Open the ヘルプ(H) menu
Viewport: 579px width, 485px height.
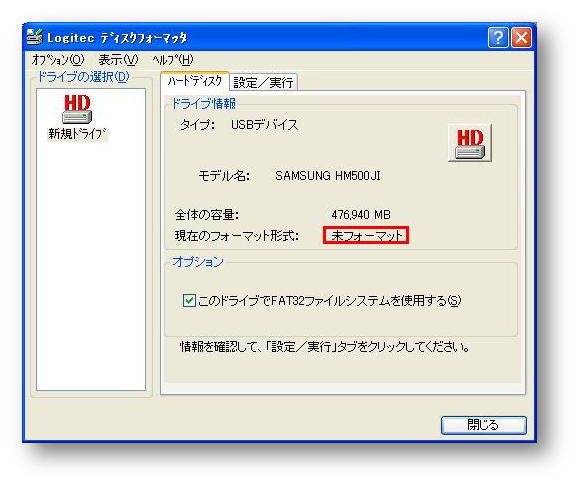tap(173, 59)
